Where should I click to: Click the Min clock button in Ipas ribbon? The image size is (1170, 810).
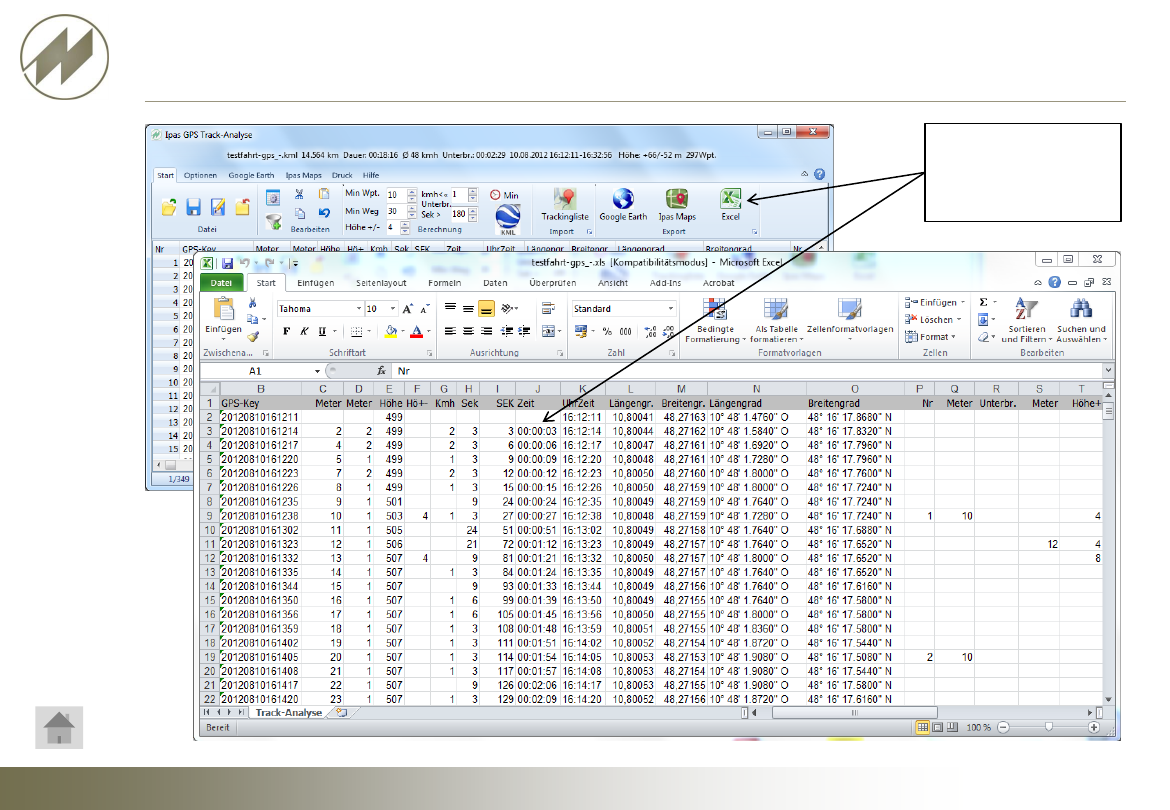coord(504,195)
